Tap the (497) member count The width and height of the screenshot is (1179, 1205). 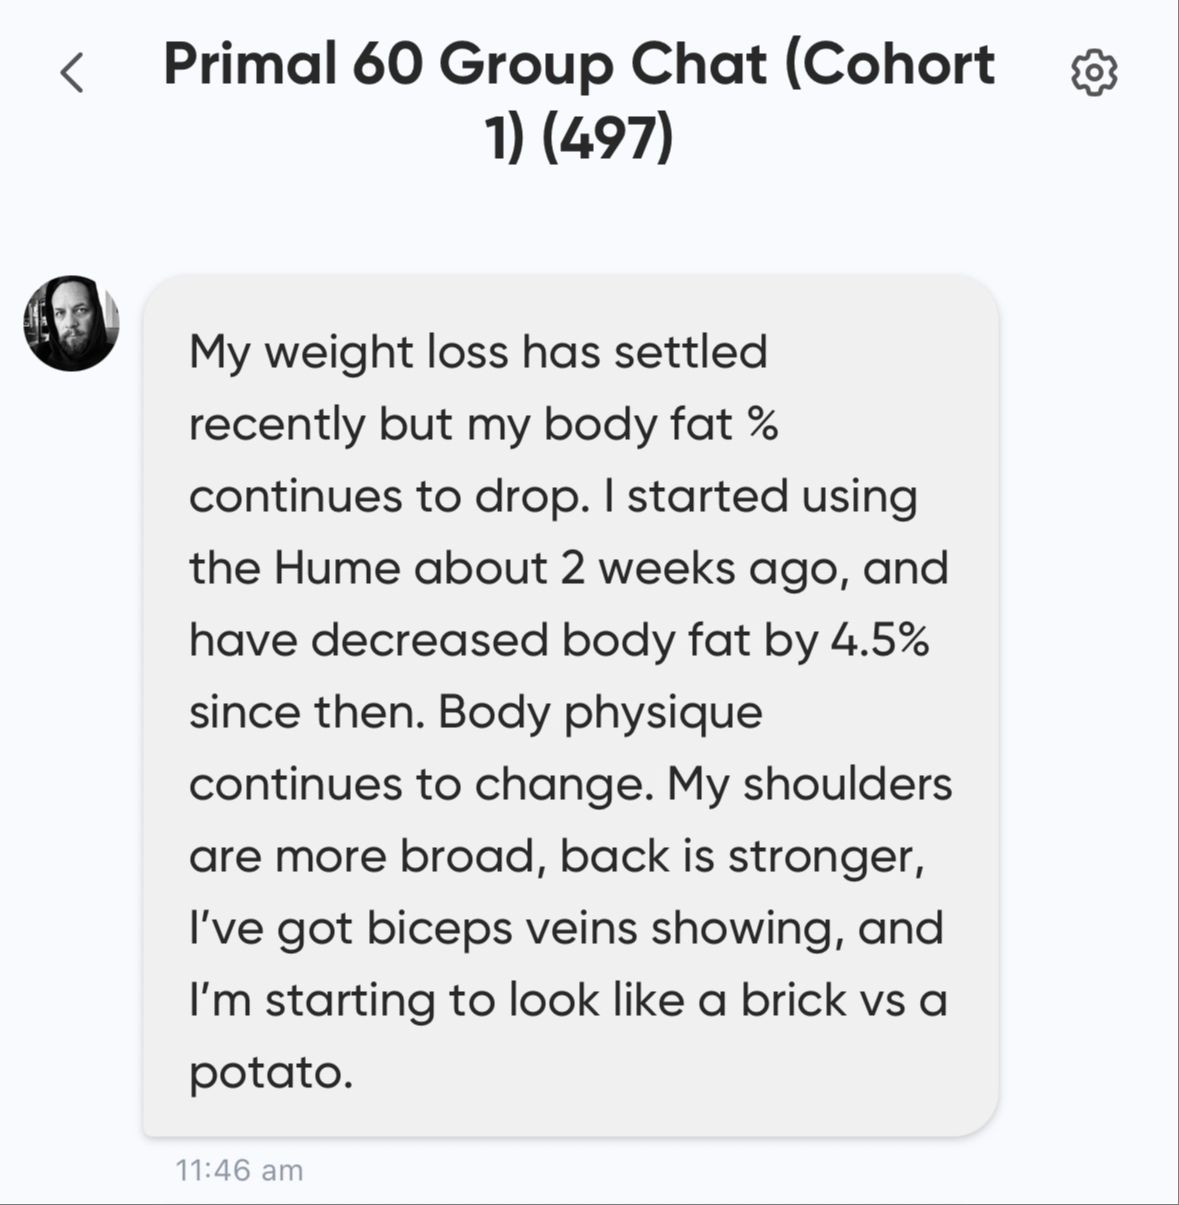[x=608, y=137]
